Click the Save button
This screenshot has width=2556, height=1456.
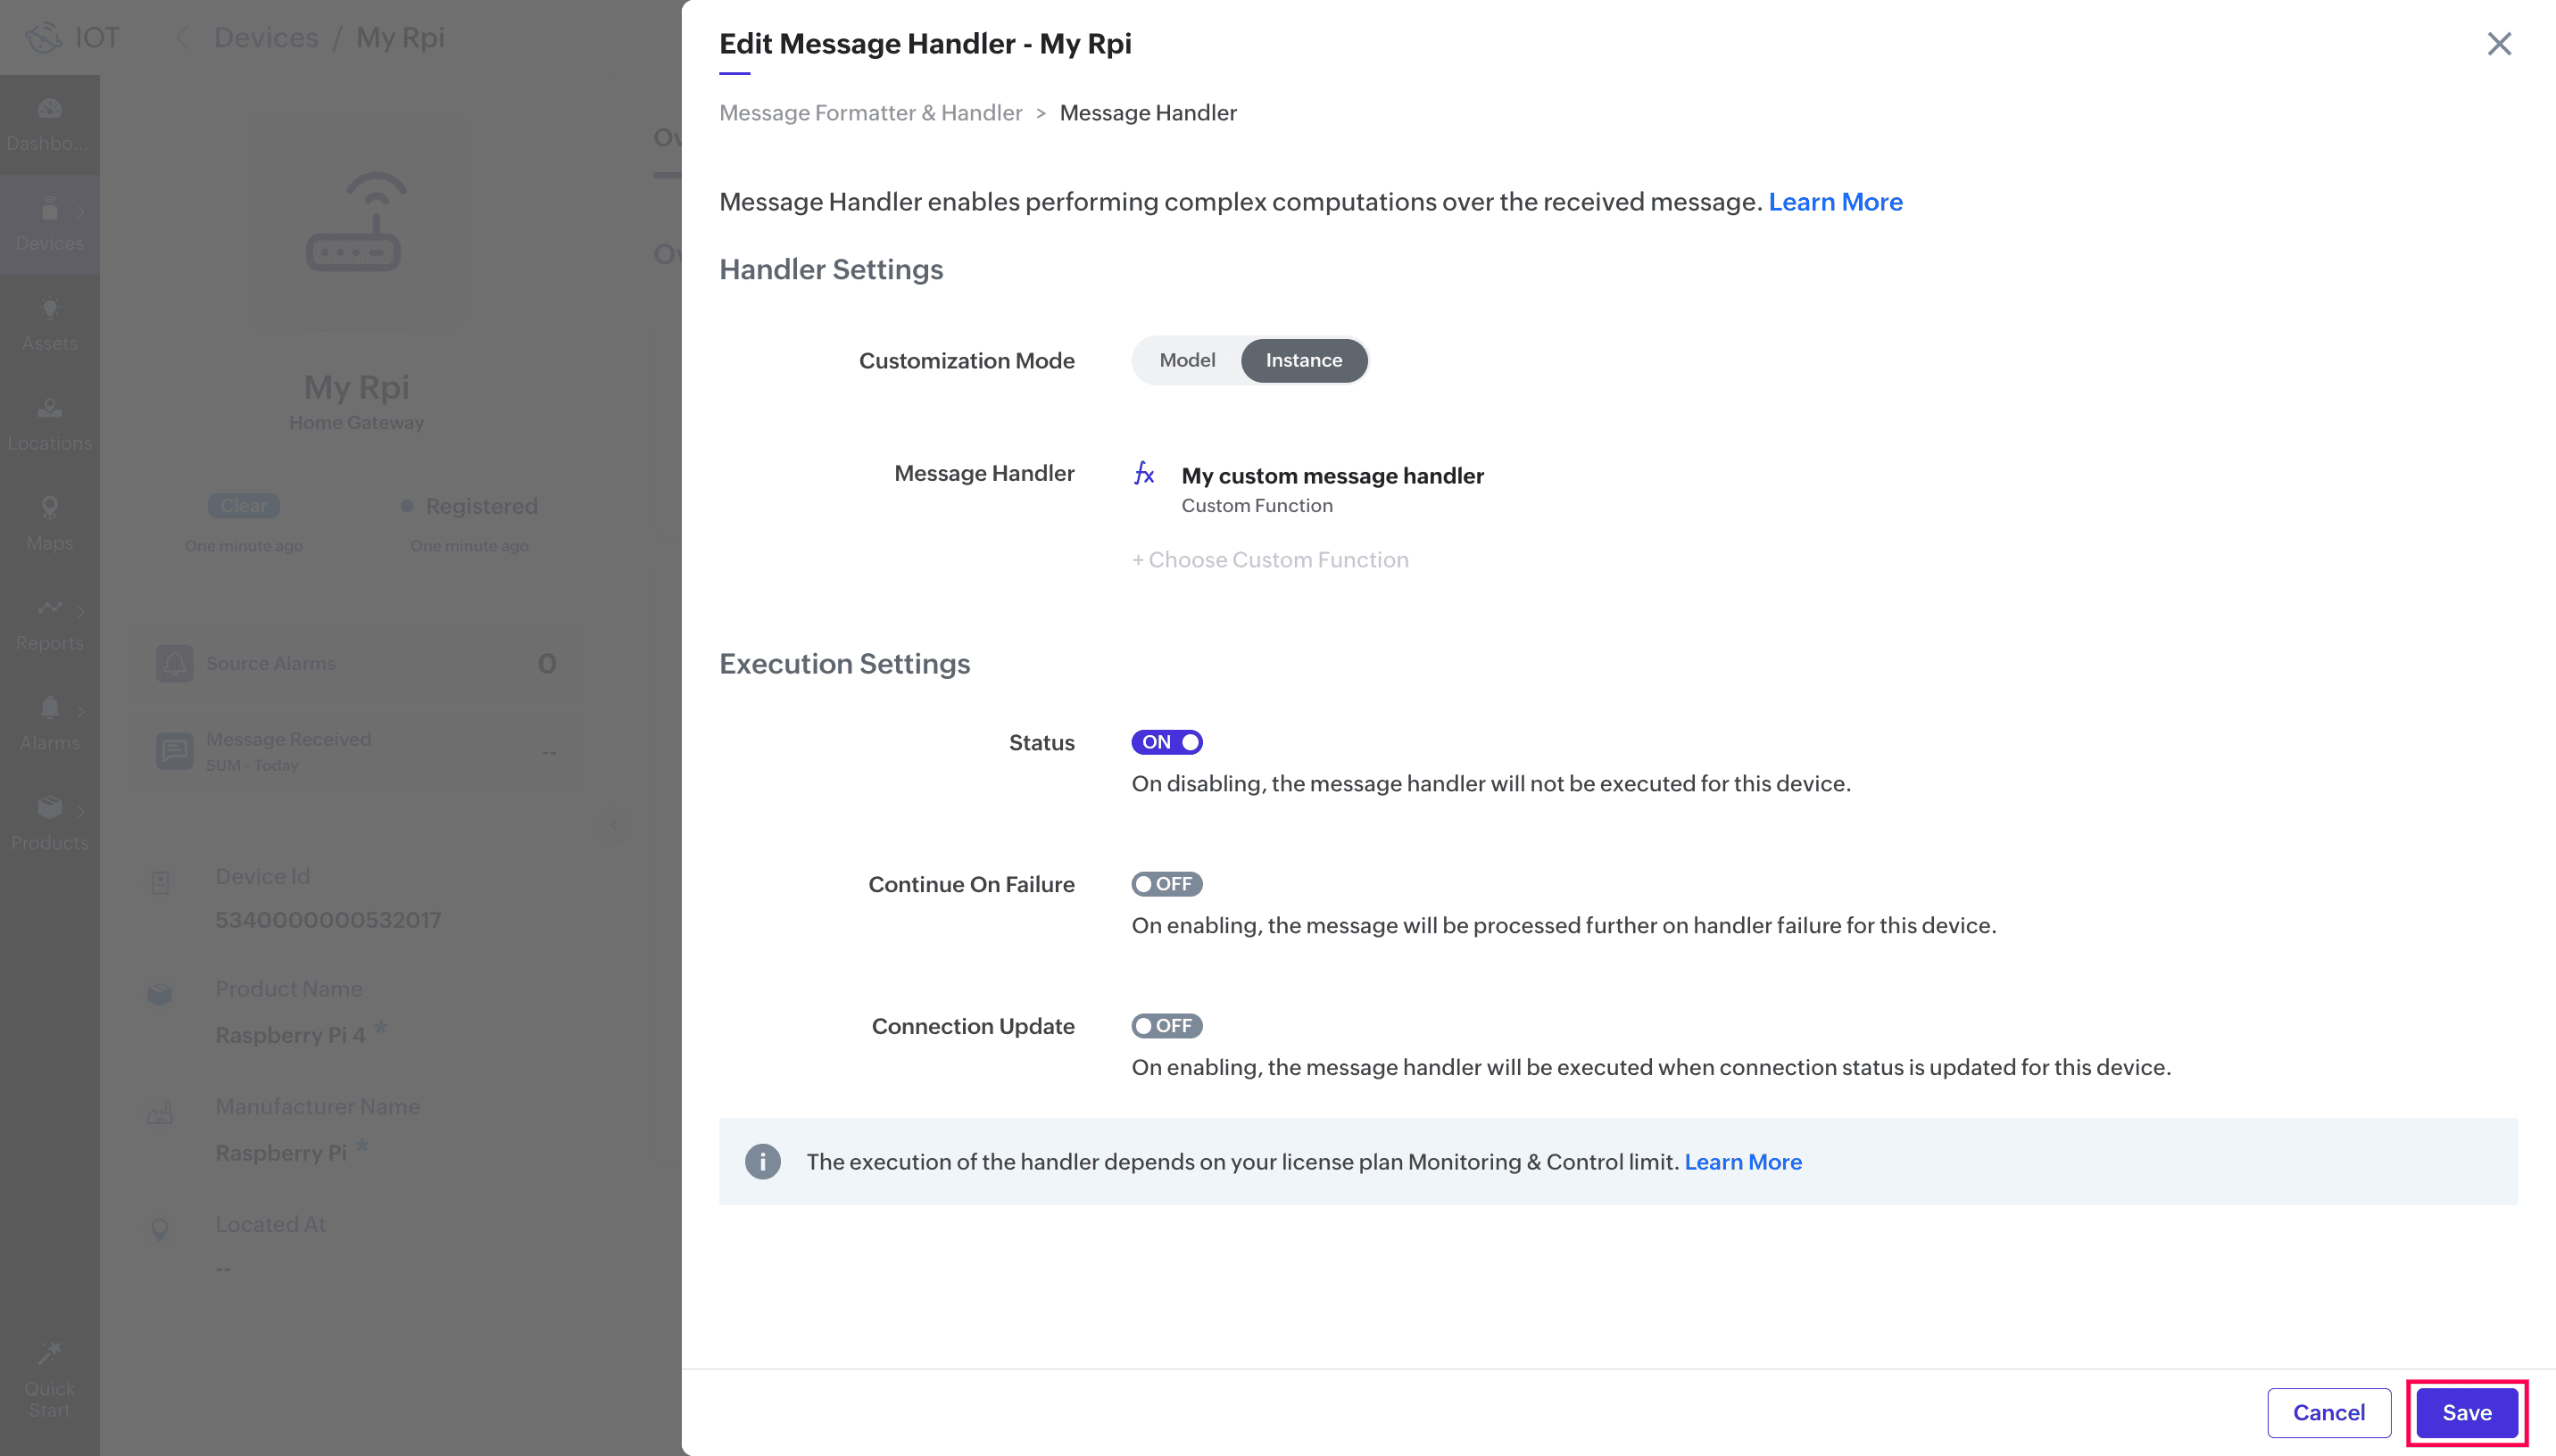click(x=2466, y=1412)
